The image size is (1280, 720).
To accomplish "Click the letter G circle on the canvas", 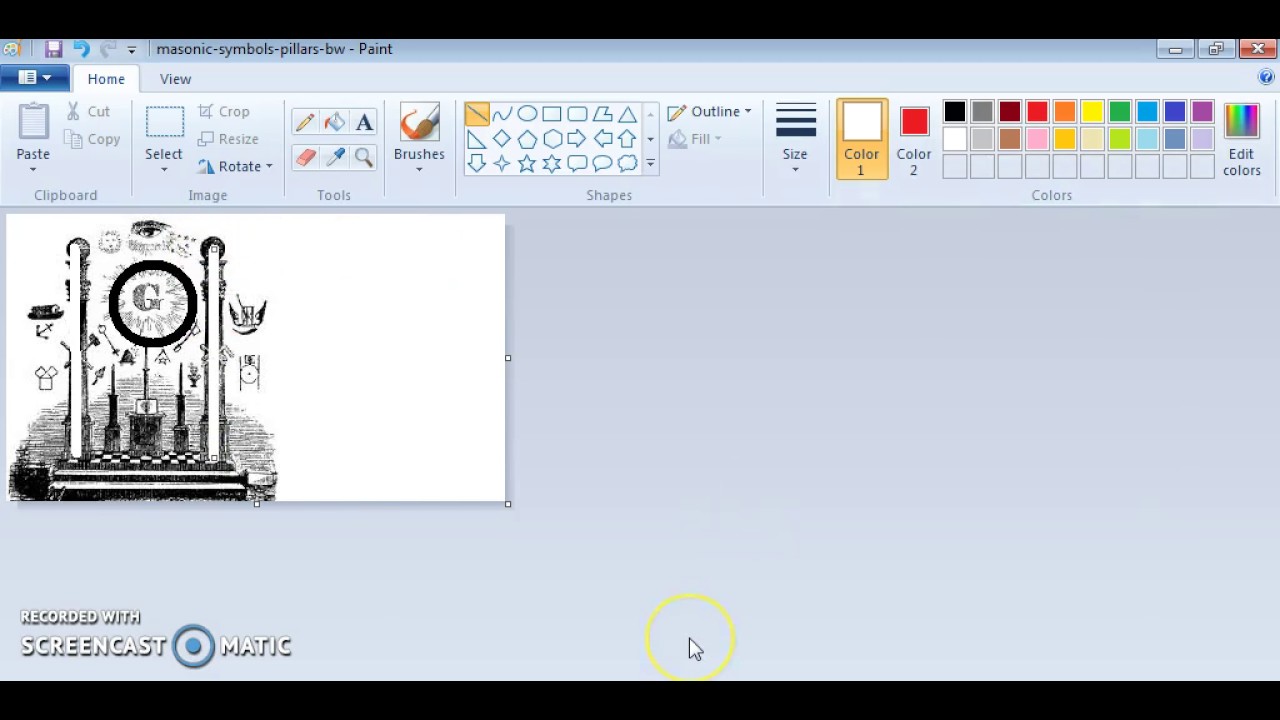I will click(153, 302).
